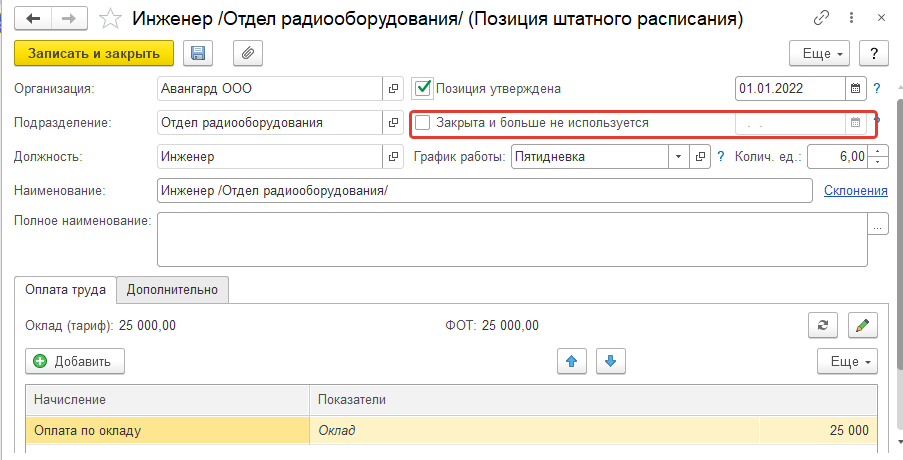Move accrual row down with arrow
This screenshot has width=903, height=460.
point(610,361)
